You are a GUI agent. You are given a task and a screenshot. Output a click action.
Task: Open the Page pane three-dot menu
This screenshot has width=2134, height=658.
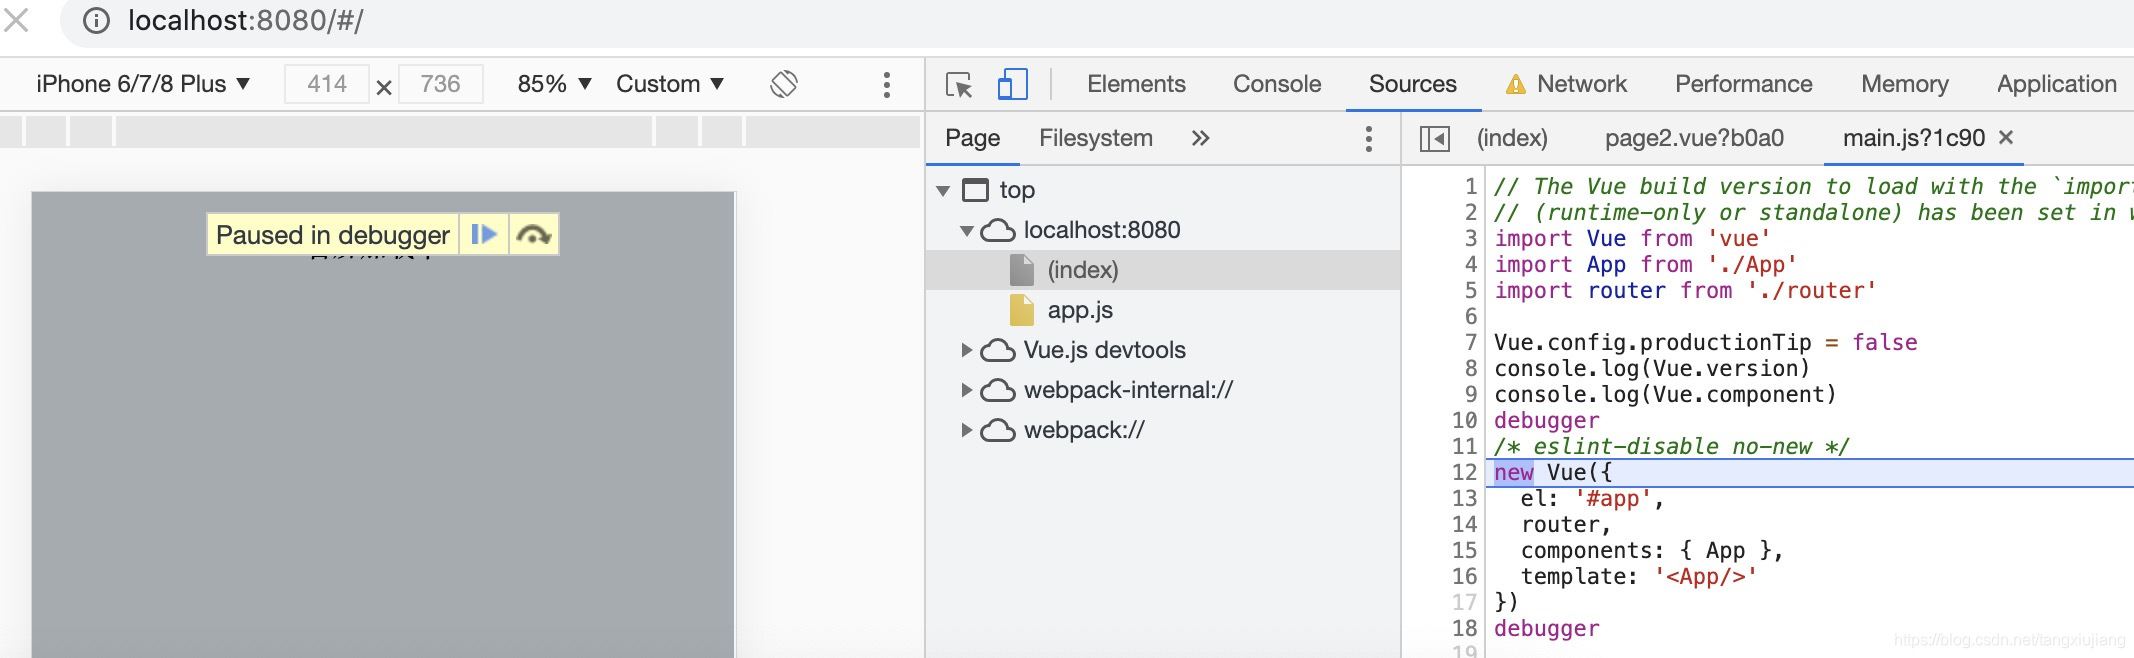1368,139
